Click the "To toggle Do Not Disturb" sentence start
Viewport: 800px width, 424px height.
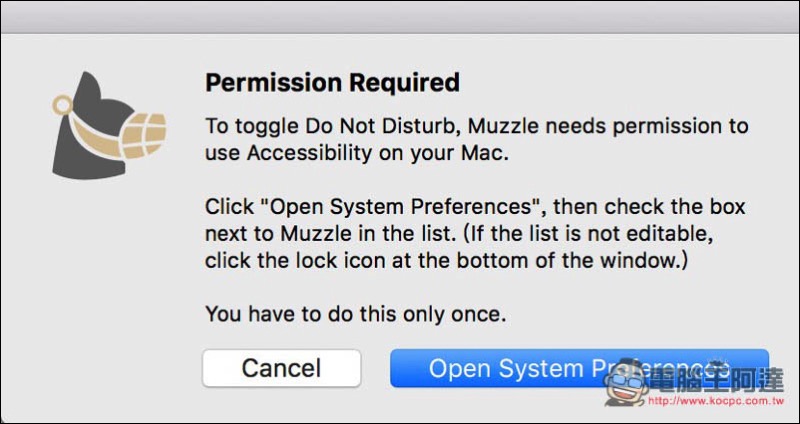pos(334,126)
